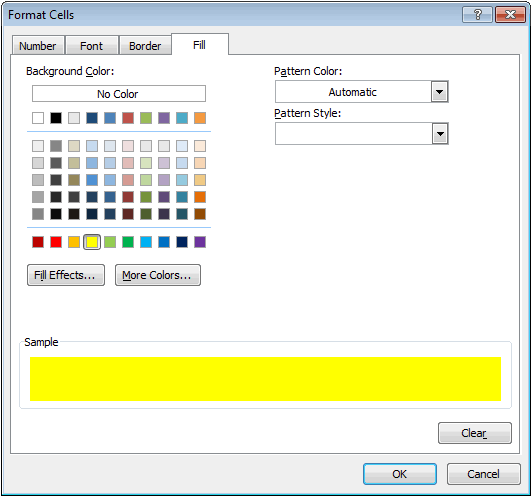Pick the purple theme swatch in top row
Viewport: 532px width, 498px height.
click(164, 118)
